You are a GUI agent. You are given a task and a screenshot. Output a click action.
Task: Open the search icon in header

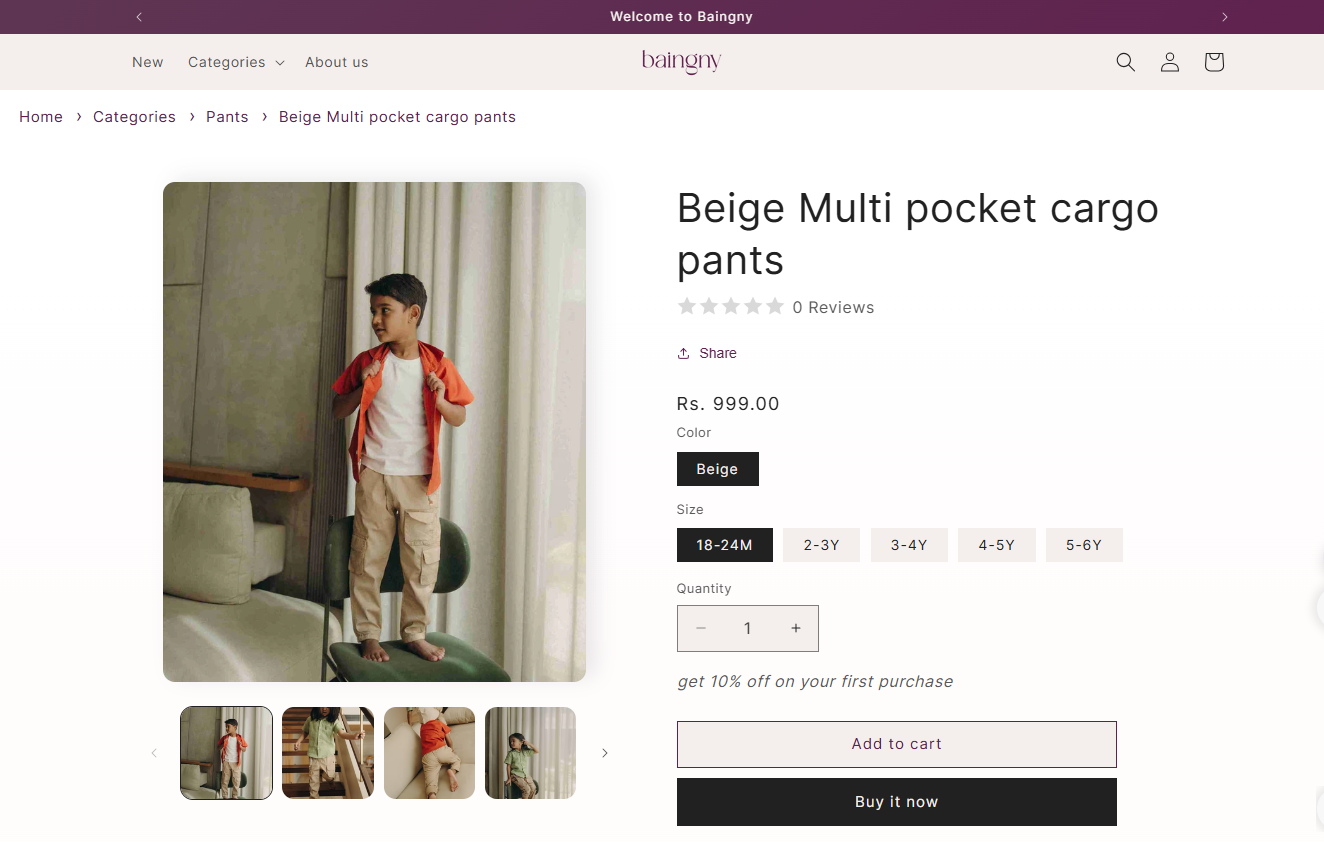(x=1125, y=62)
